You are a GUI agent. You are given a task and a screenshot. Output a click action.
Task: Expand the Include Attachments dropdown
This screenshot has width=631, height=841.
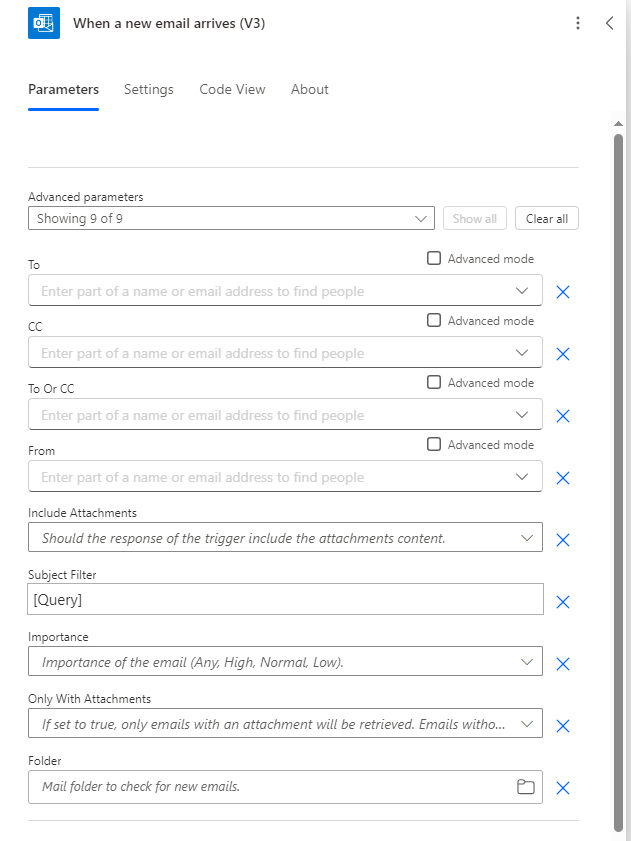[x=527, y=538]
